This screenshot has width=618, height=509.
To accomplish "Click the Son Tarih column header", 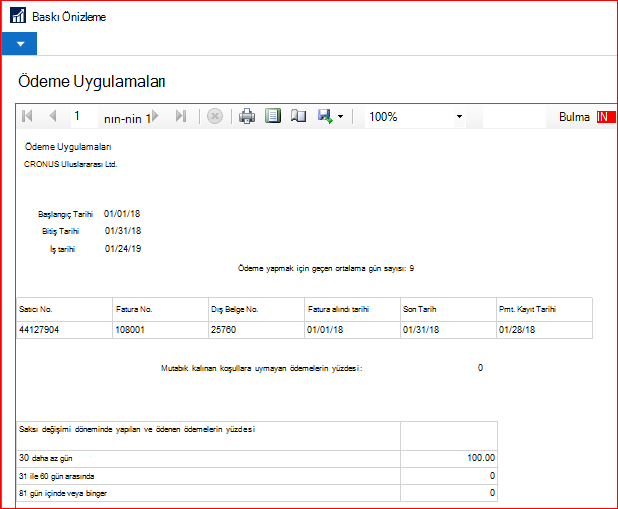I will [x=448, y=310].
